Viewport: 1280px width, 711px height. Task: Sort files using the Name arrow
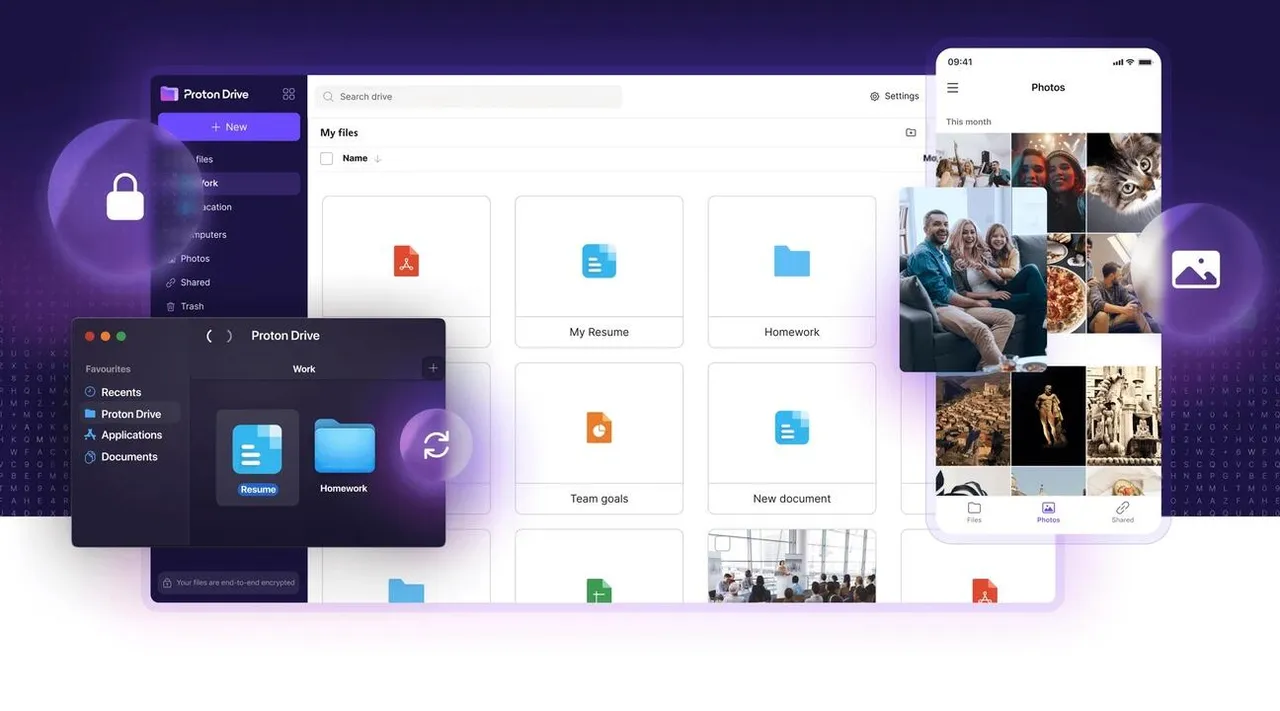(378, 159)
